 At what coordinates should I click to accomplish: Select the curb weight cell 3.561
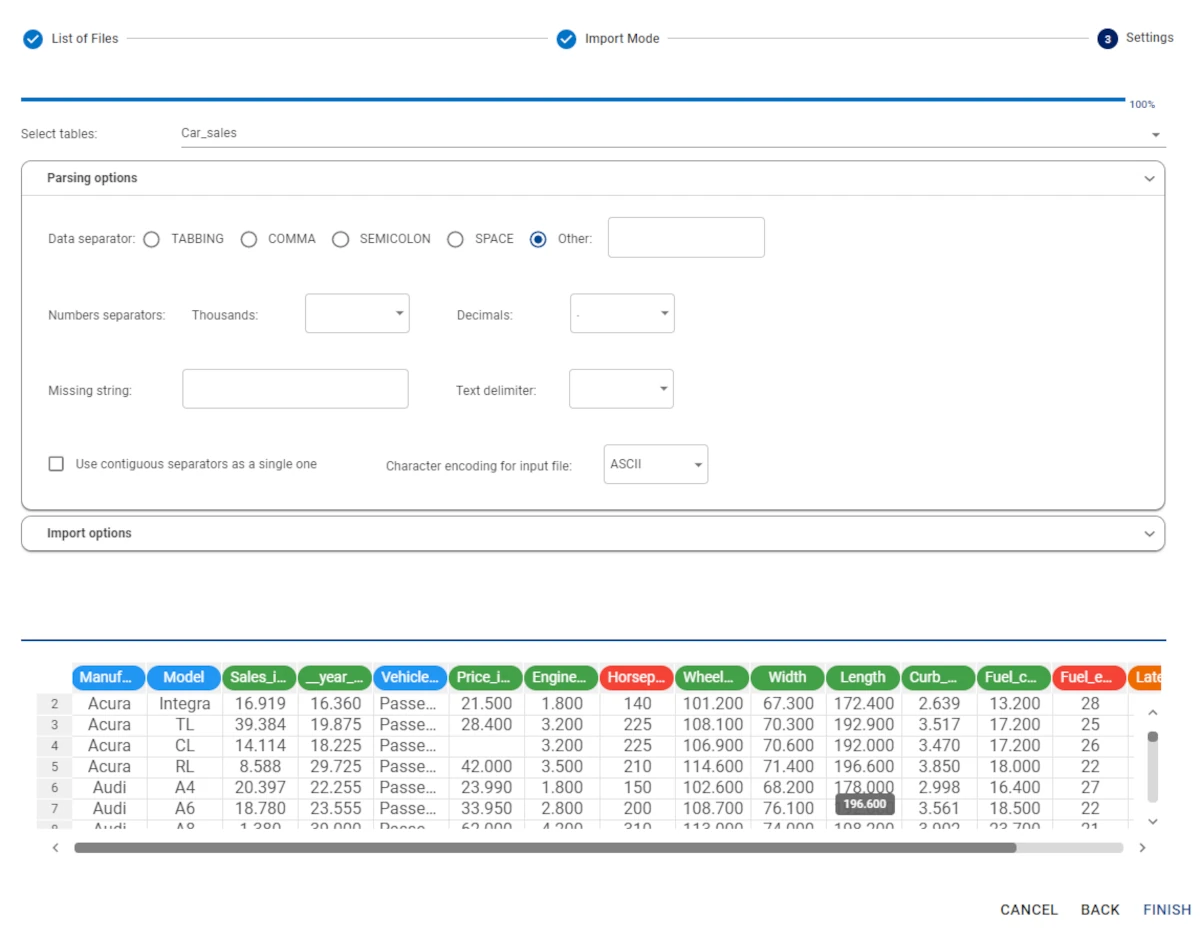pos(939,809)
